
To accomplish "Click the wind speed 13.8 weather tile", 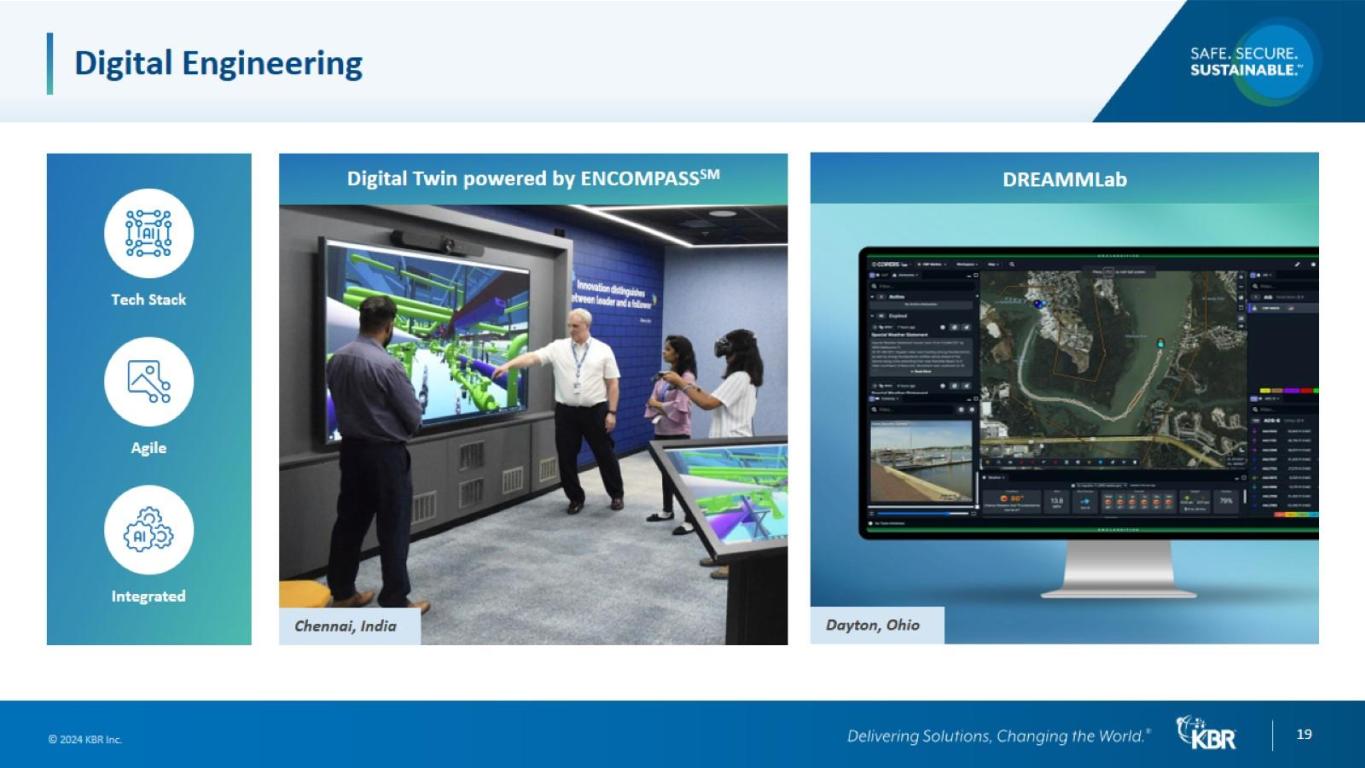I will click(1056, 502).
